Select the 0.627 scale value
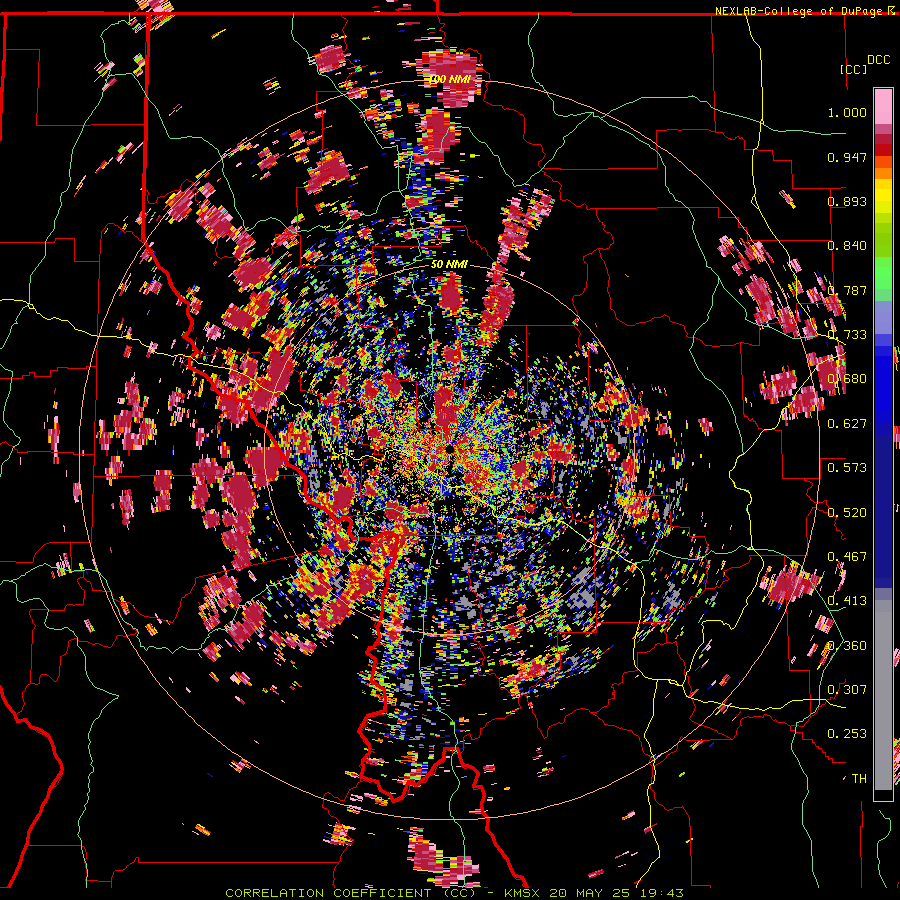 coord(847,424)
